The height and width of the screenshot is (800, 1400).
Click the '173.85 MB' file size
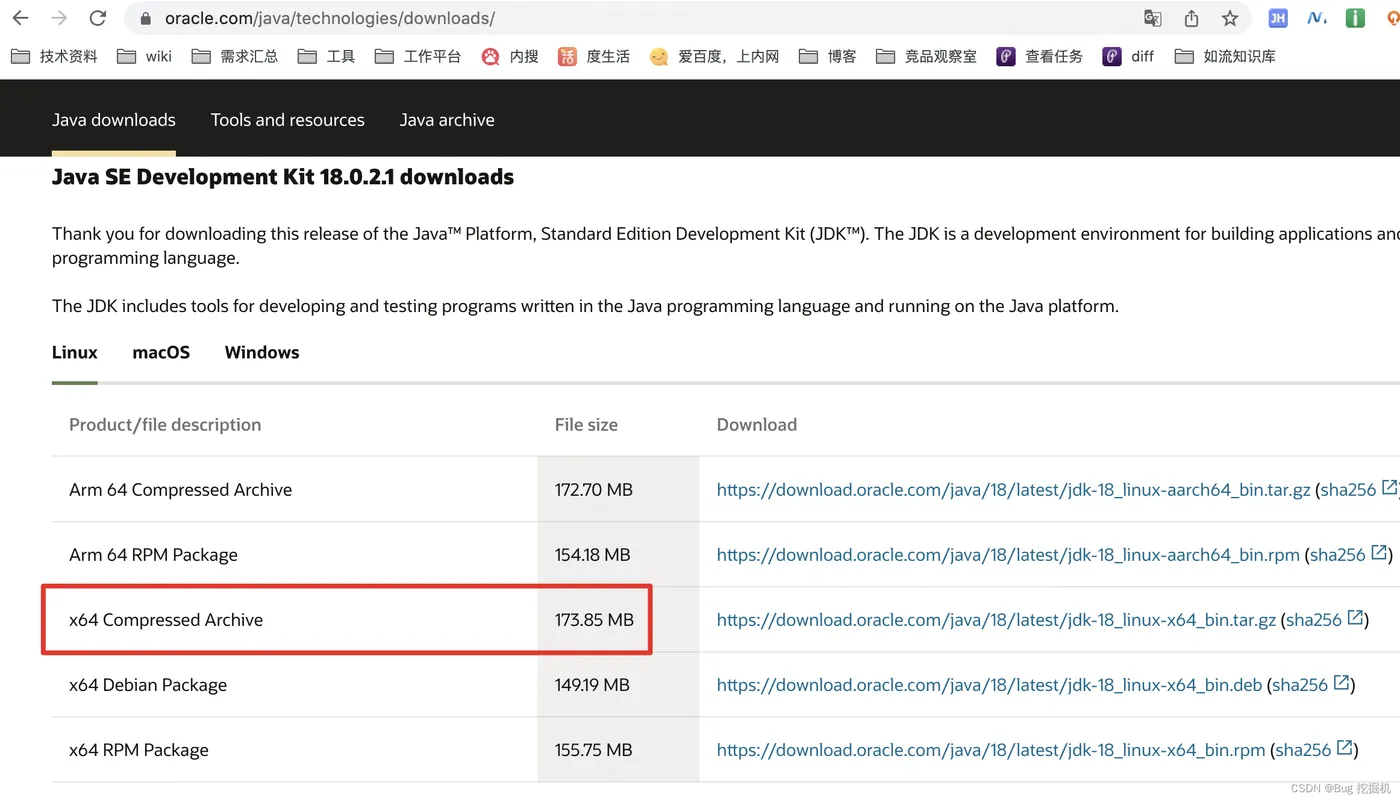(x=595, y=620)
